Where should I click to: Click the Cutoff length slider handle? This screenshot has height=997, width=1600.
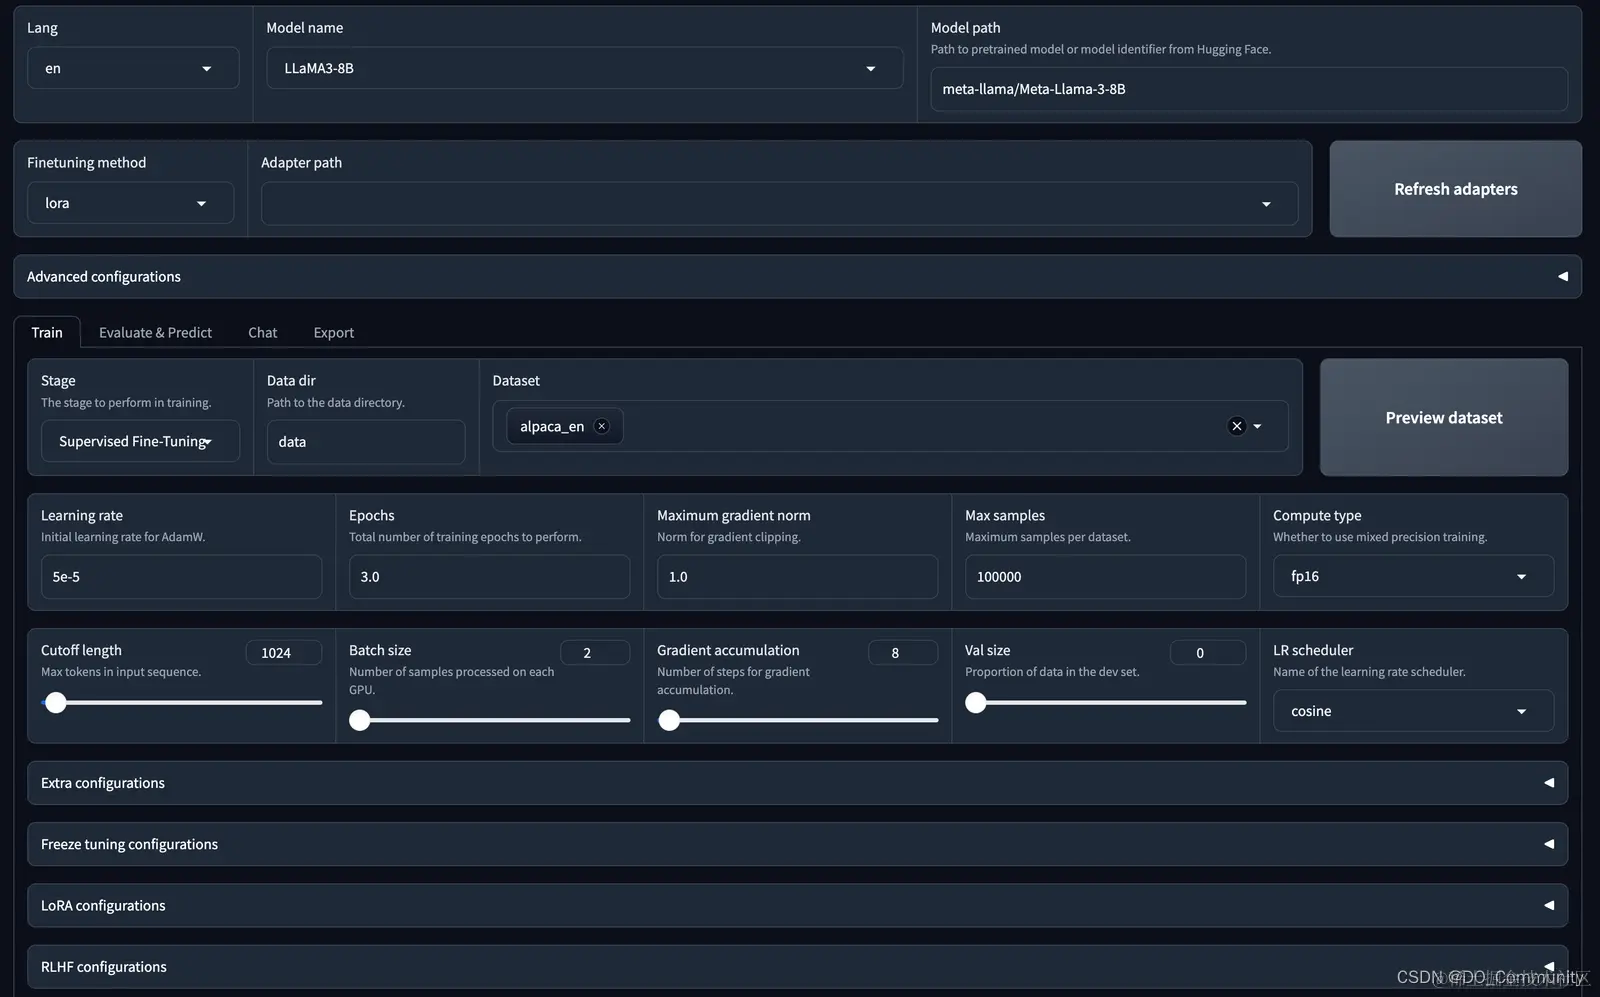[x=56, y=703]
